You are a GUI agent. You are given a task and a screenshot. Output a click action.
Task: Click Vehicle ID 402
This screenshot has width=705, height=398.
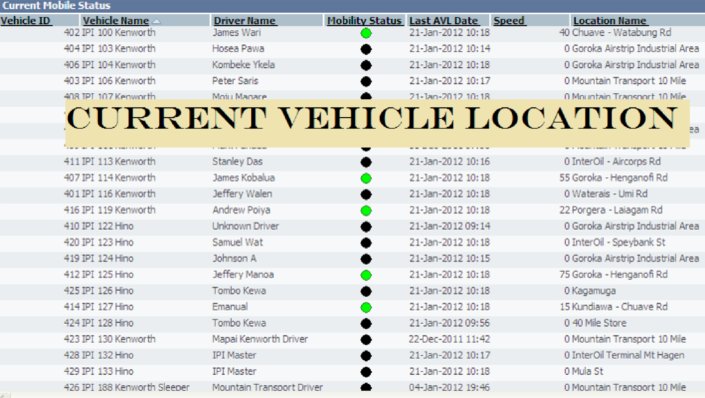pyautogui.click(x=71, y=32)
